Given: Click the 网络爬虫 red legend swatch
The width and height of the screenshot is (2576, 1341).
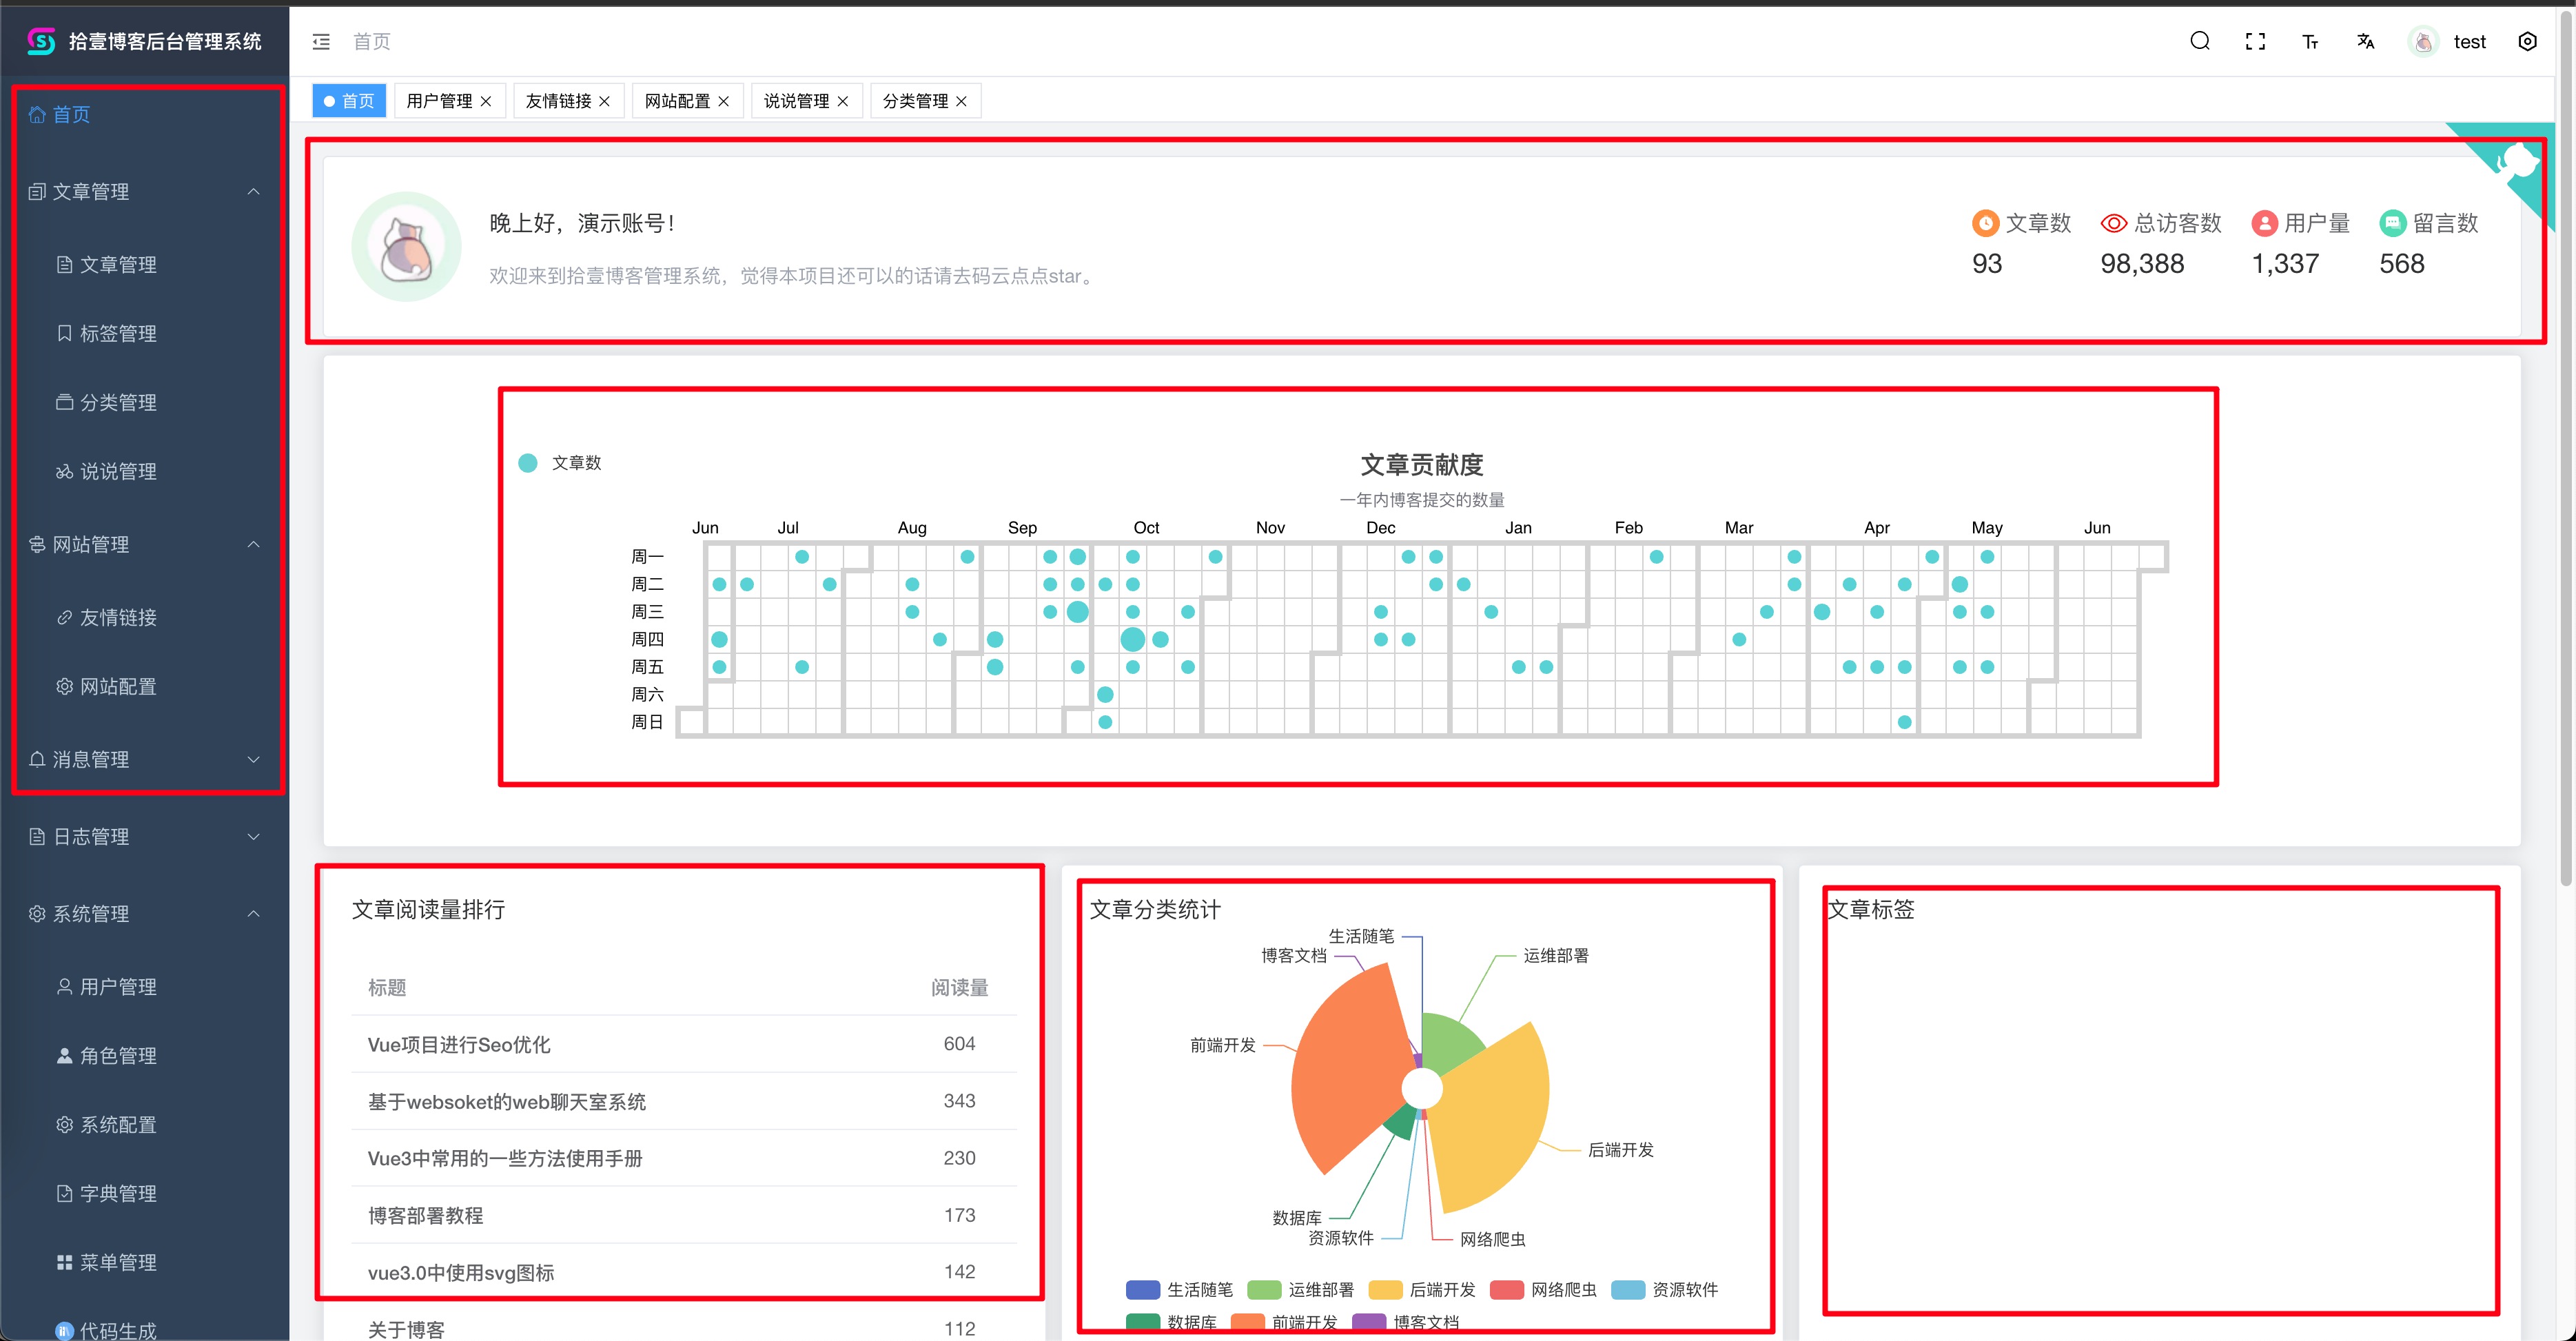Looking at the screenshot, I should [x=1506, y=1290].
